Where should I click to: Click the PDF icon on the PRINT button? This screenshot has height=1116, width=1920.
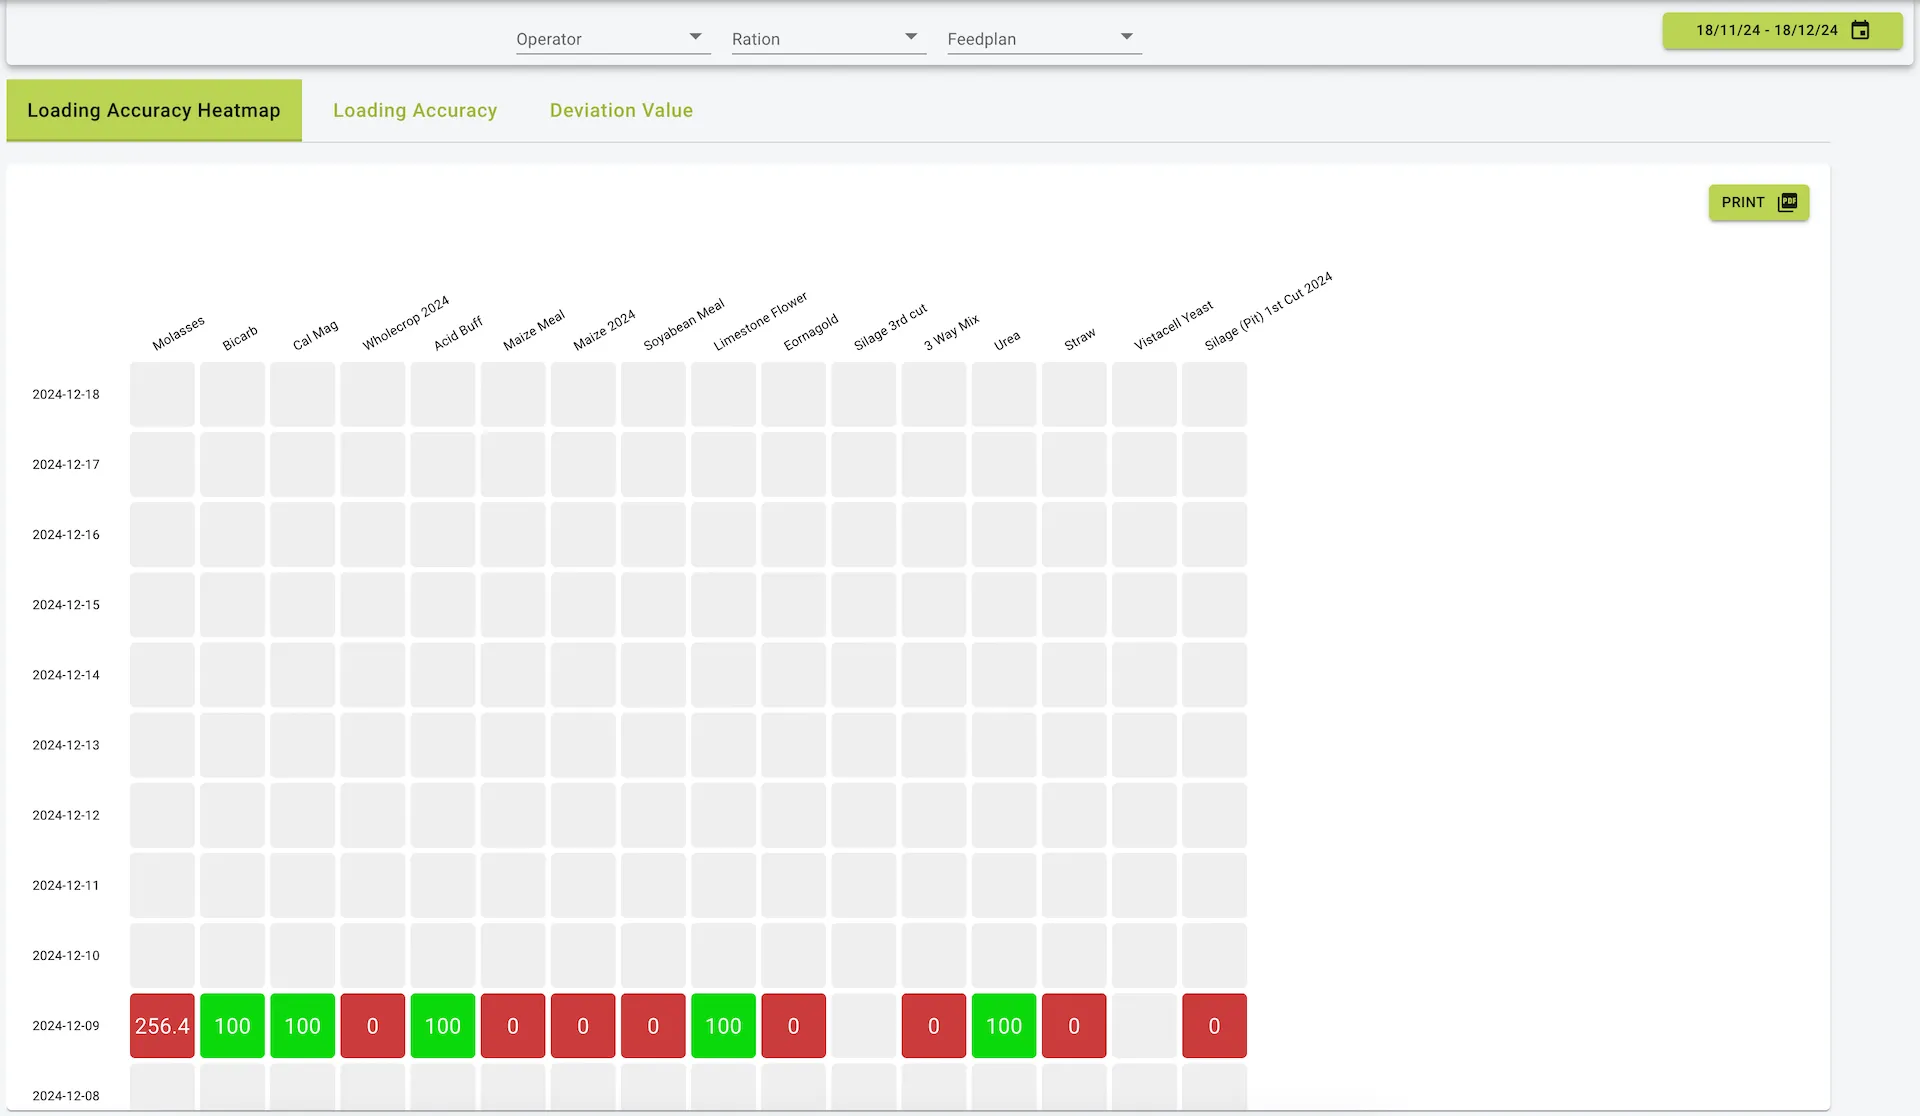1786,202
